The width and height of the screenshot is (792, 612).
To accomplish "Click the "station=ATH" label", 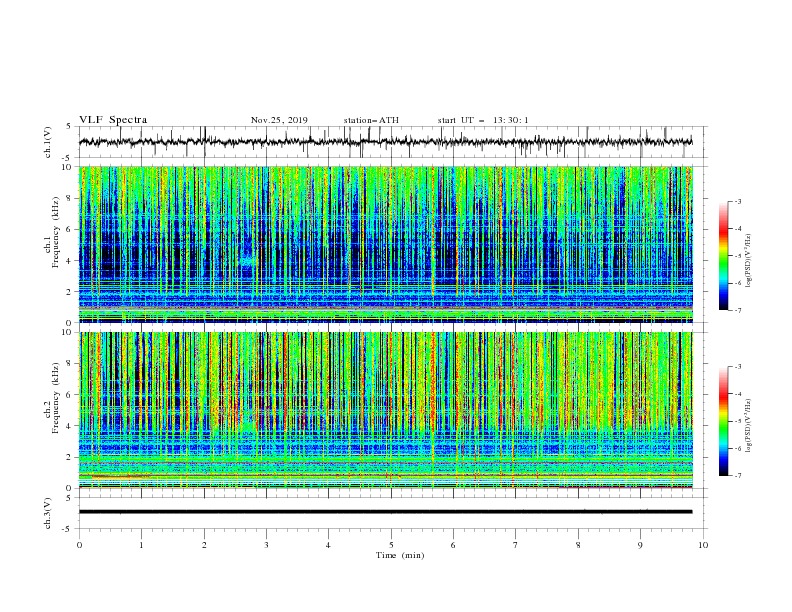I will (371, 120).
